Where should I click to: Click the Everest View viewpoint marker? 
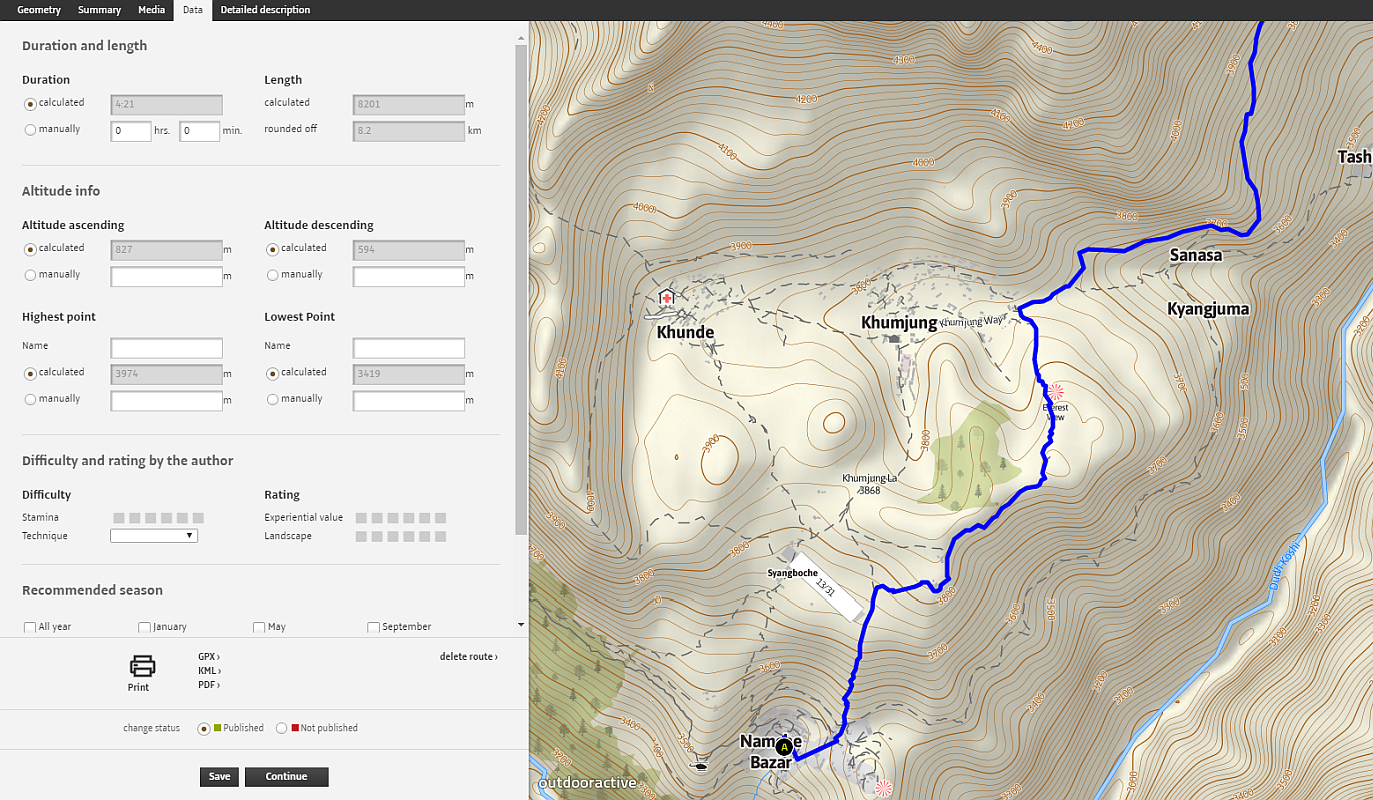(x=1056, y=391)
